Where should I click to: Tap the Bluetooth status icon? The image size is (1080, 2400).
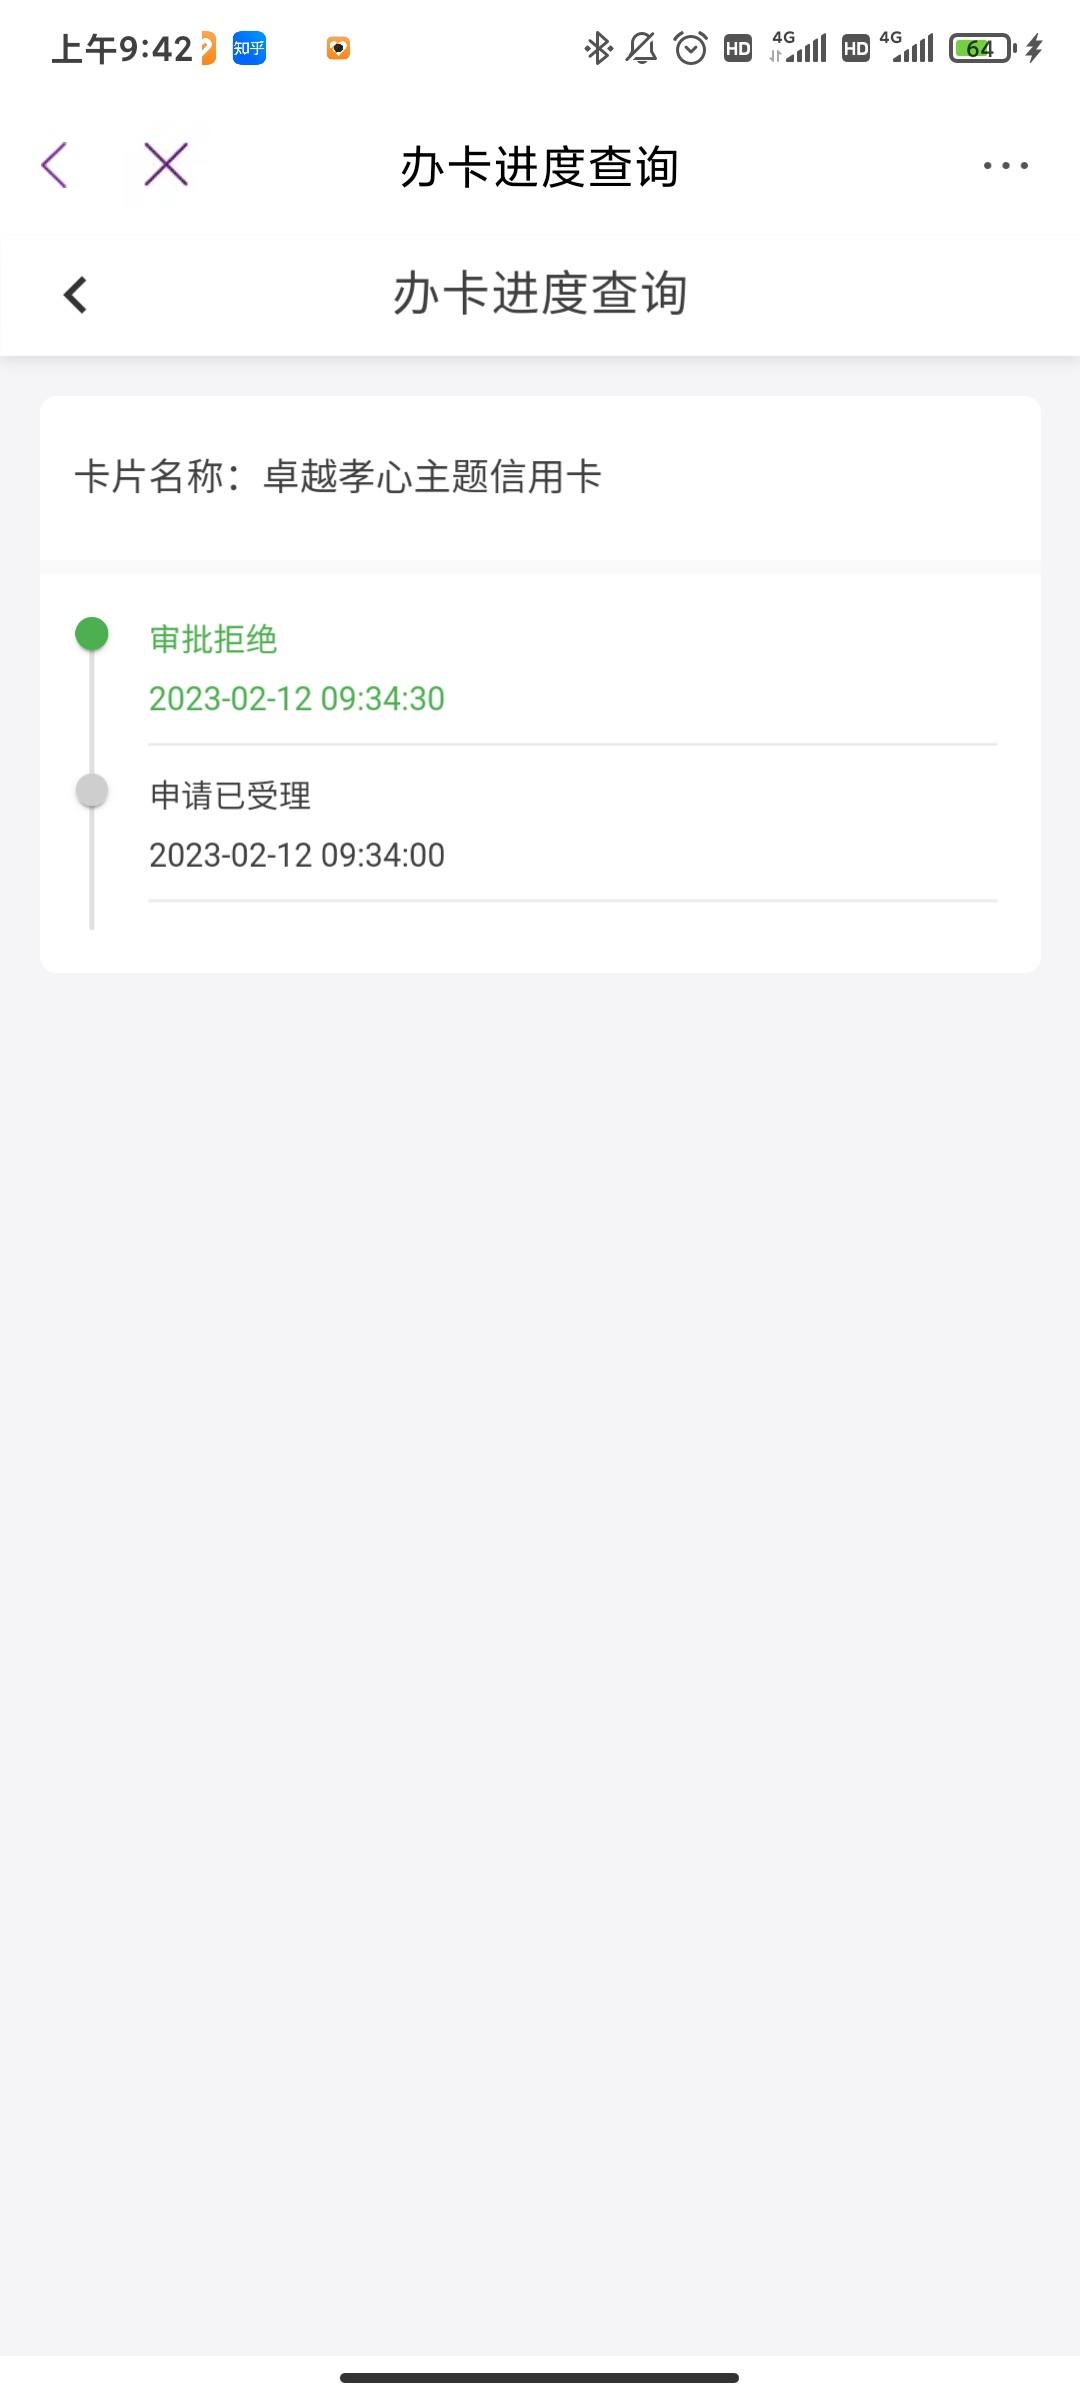click(x=598, y=48)
